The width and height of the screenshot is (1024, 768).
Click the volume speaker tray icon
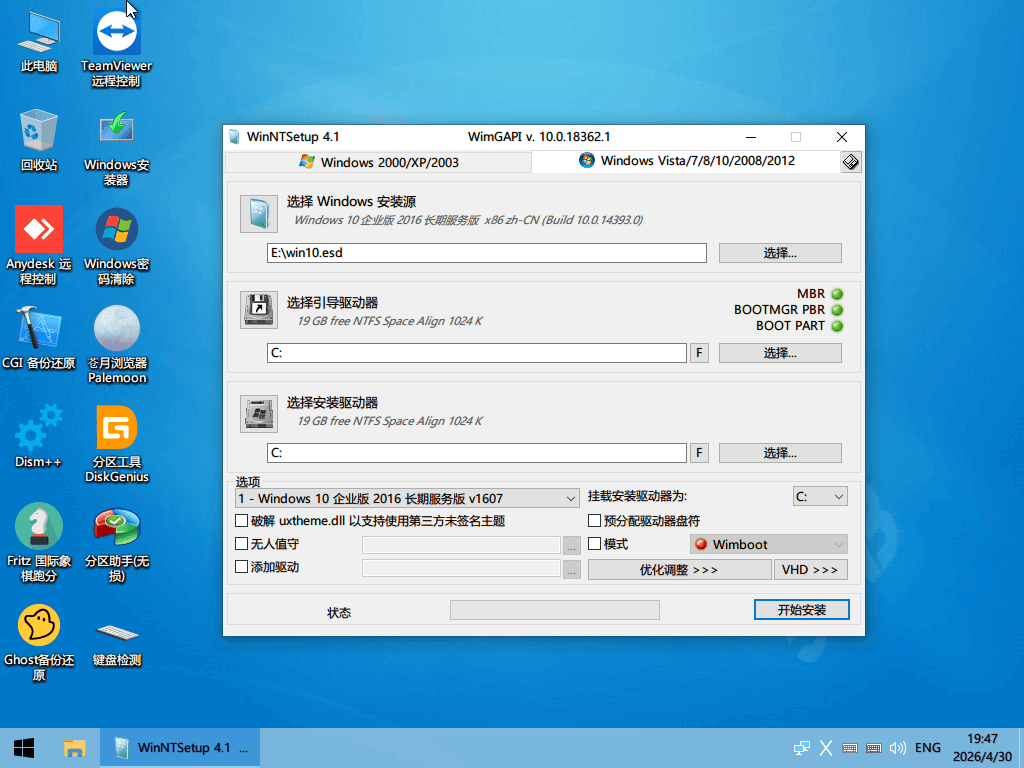point(898,748)
